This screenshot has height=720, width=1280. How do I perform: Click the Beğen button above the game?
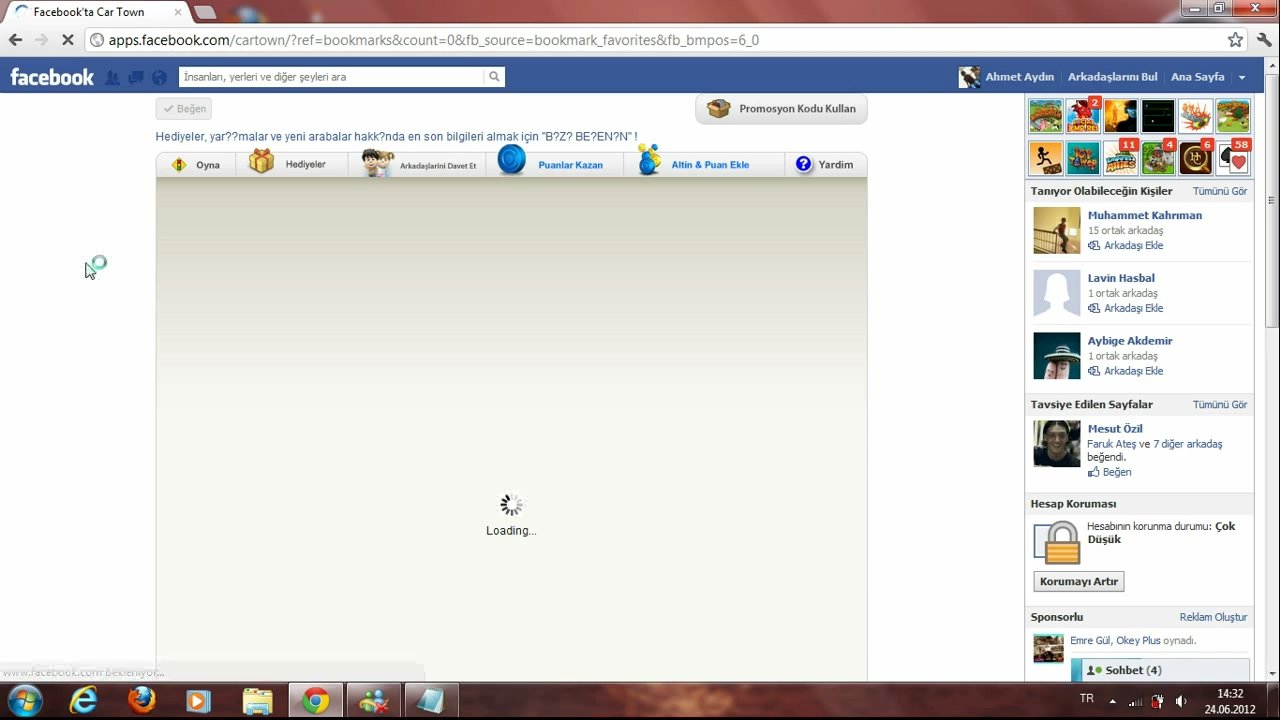pos(184,109)
